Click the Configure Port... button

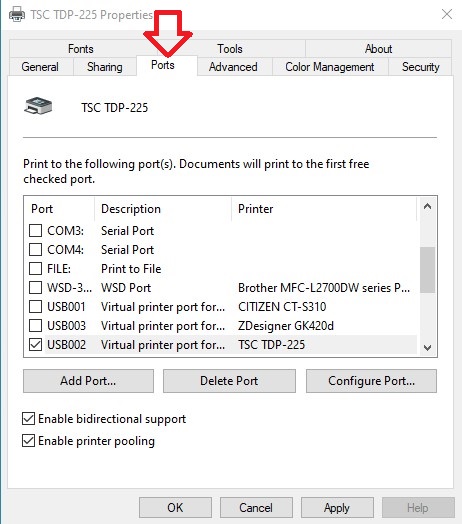point(371,381)
